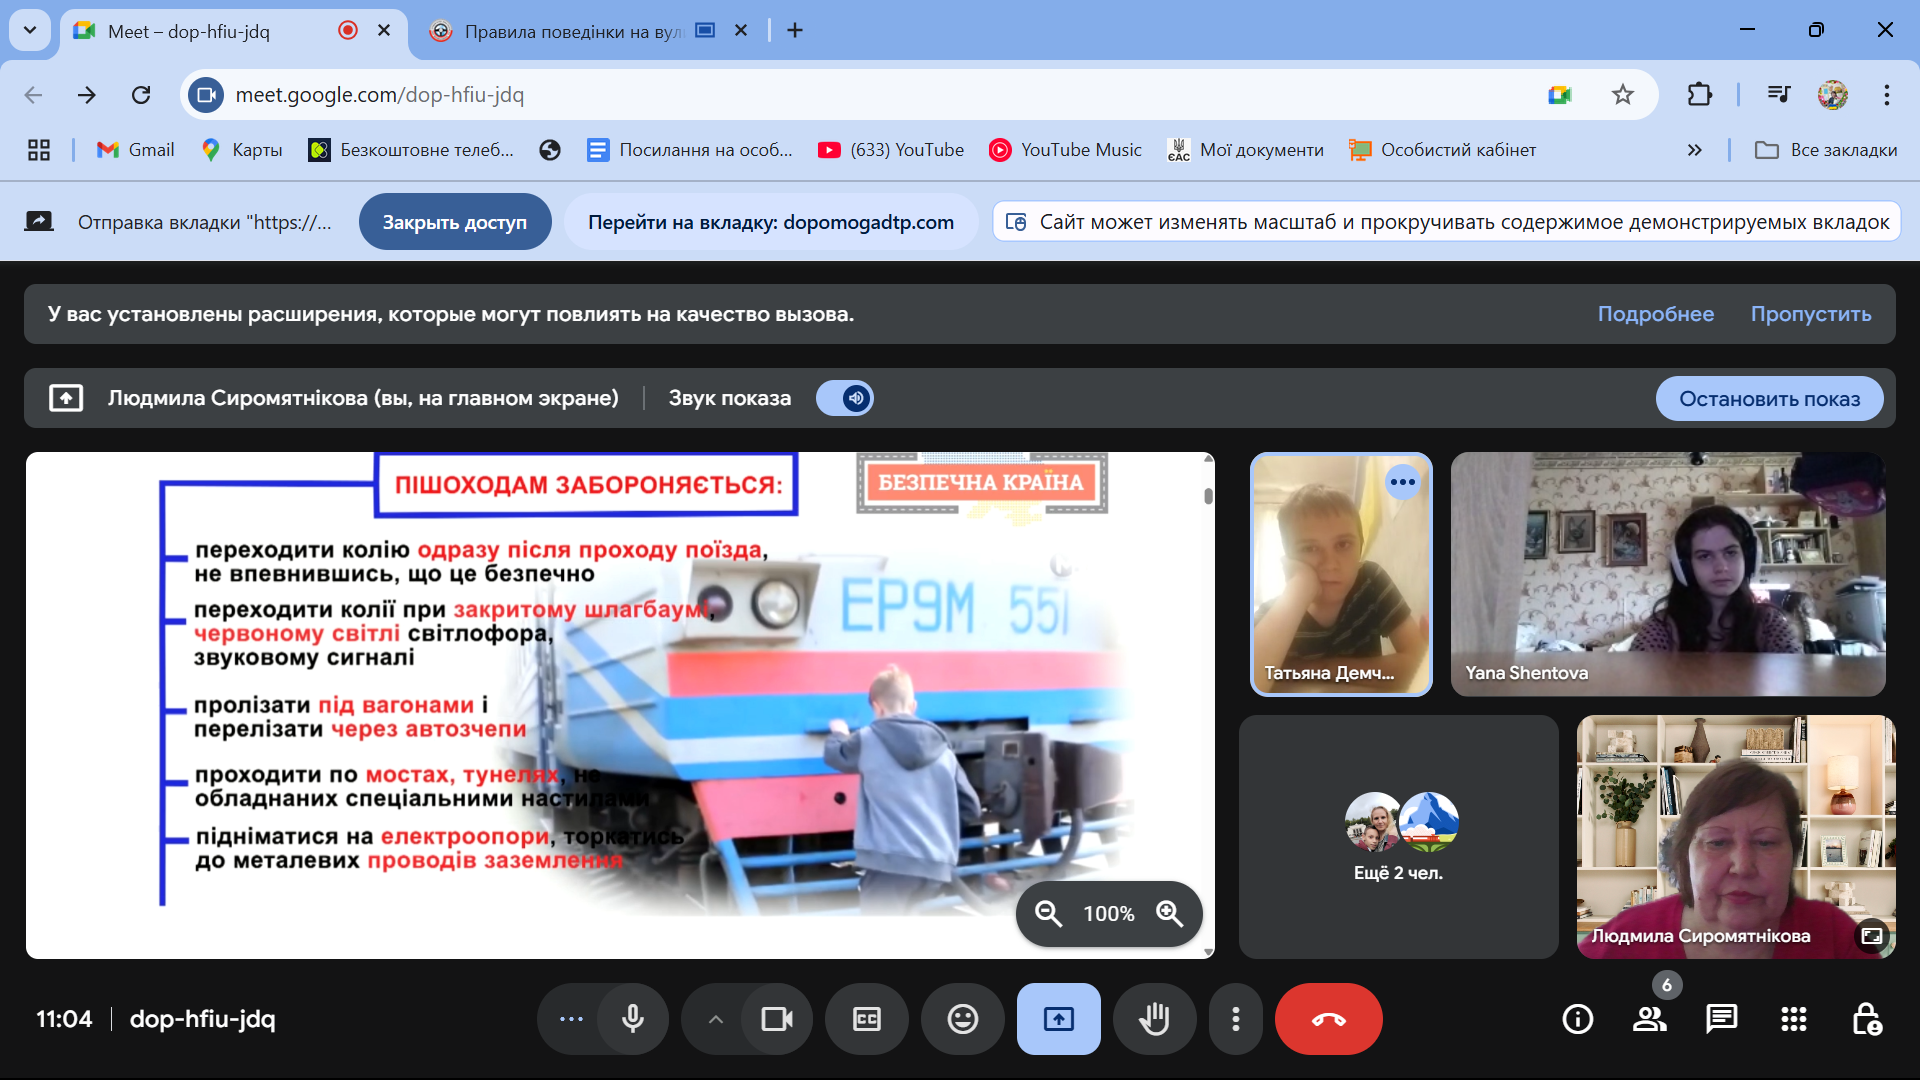Open YouTube Music bookmark
The width and height of the screenshot is (1920, 1080).
(1065, 150)
